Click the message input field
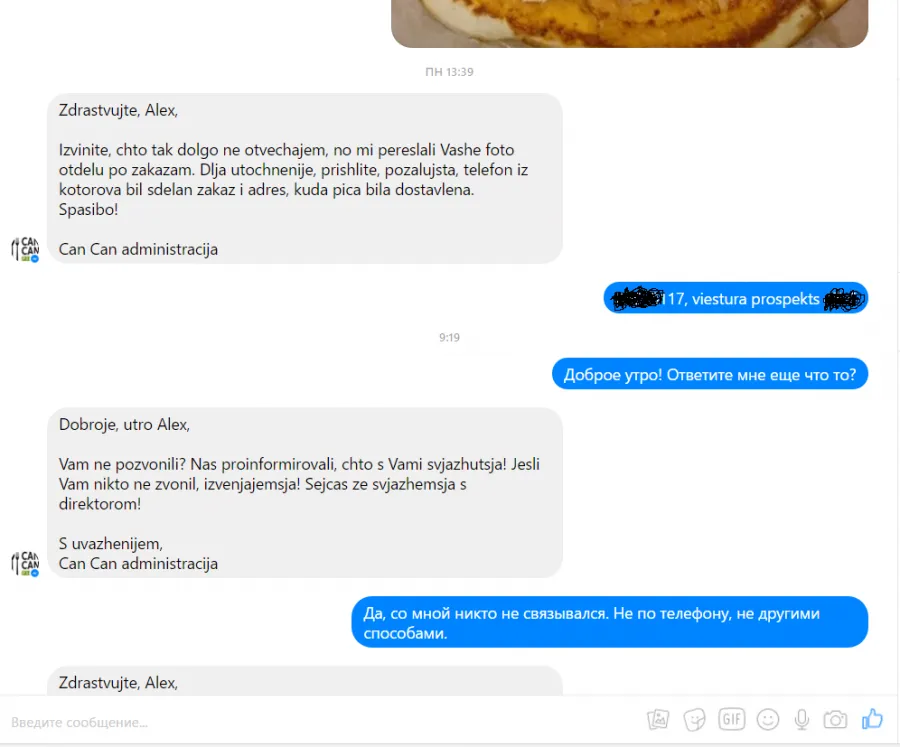The width and height of the screenshot is (900, 747). [321, 722]
